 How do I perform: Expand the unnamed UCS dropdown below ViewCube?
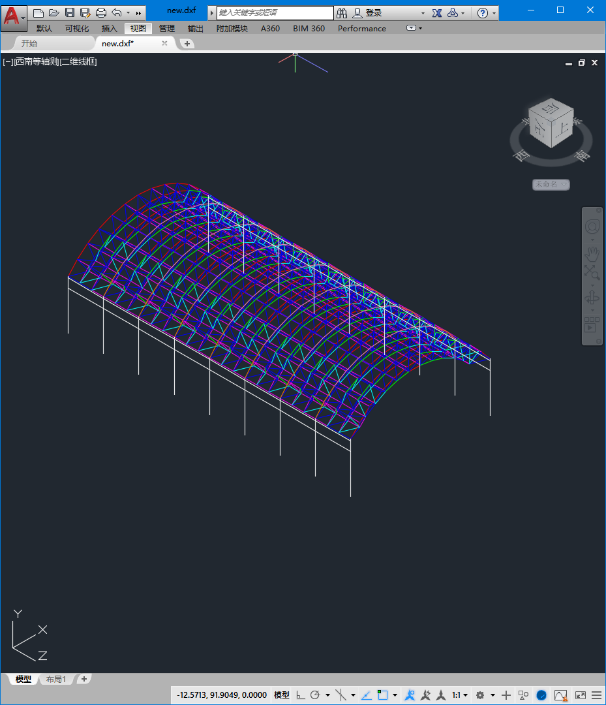(551, 184)
